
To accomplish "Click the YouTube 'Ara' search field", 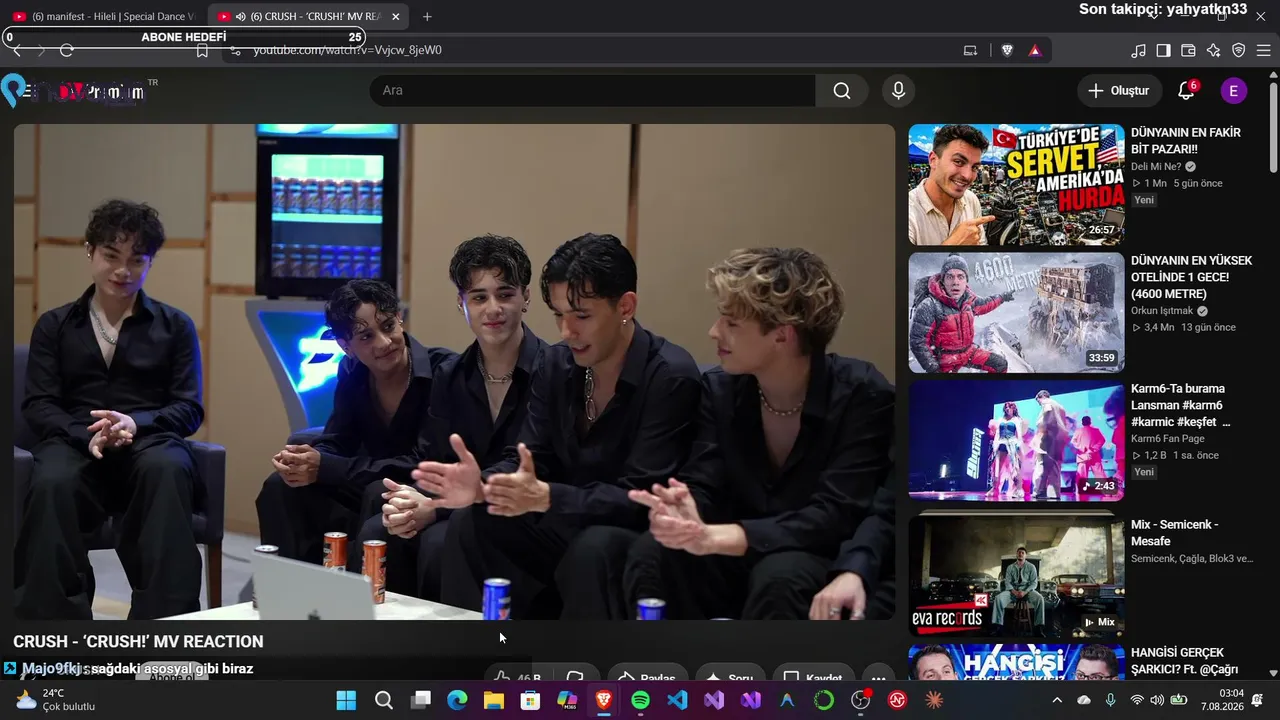I will tap(593, 90).
